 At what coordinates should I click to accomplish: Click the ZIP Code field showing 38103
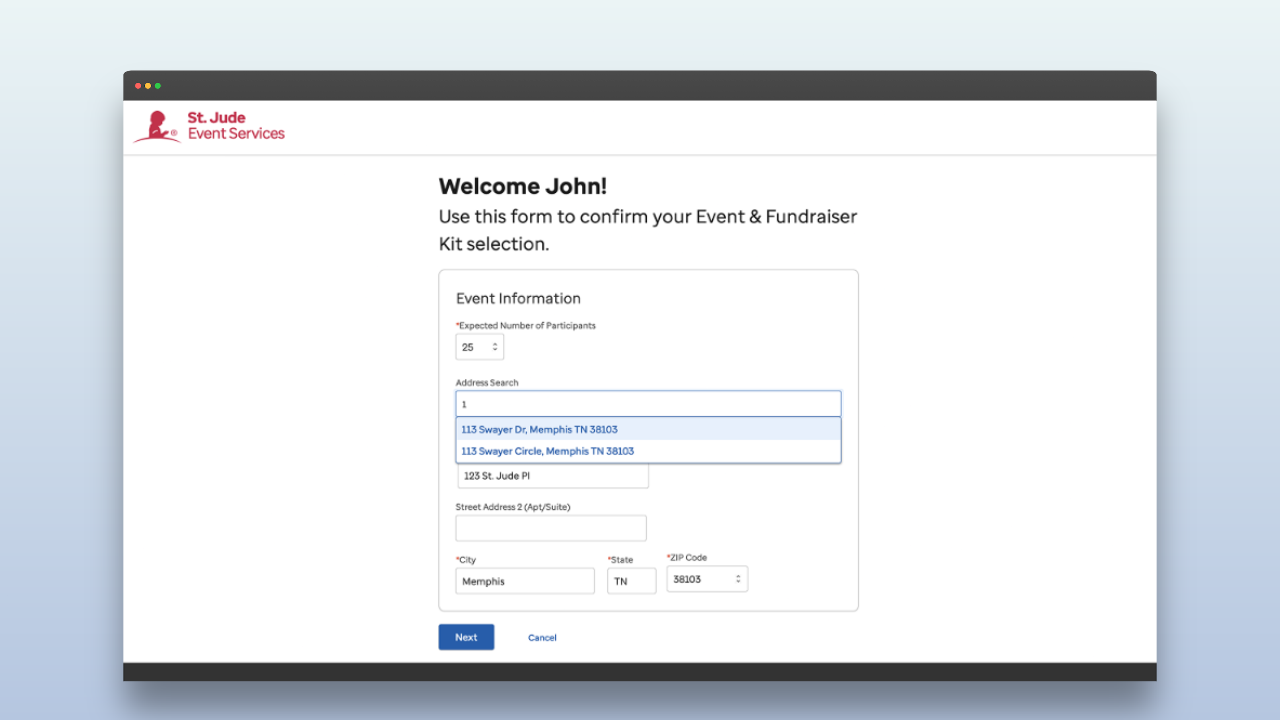tap(700, 579)
